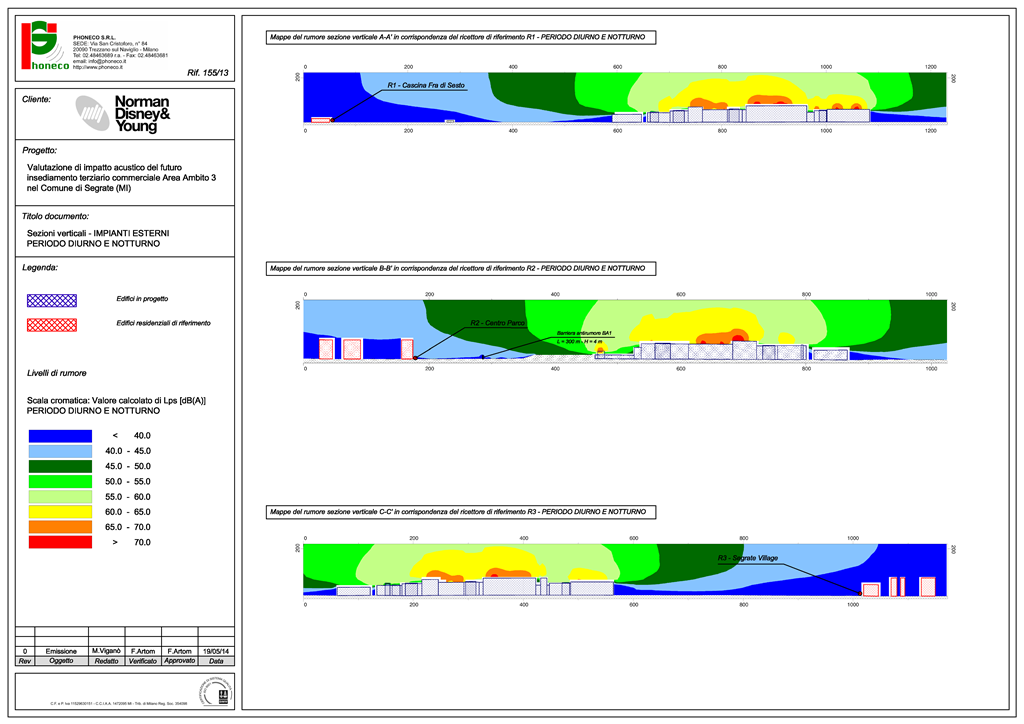Image resolution: width=1024 pixels, height=724 pixels.
Task: Click the 'Rif. 155/13' reference text
Action: [208, 73]
